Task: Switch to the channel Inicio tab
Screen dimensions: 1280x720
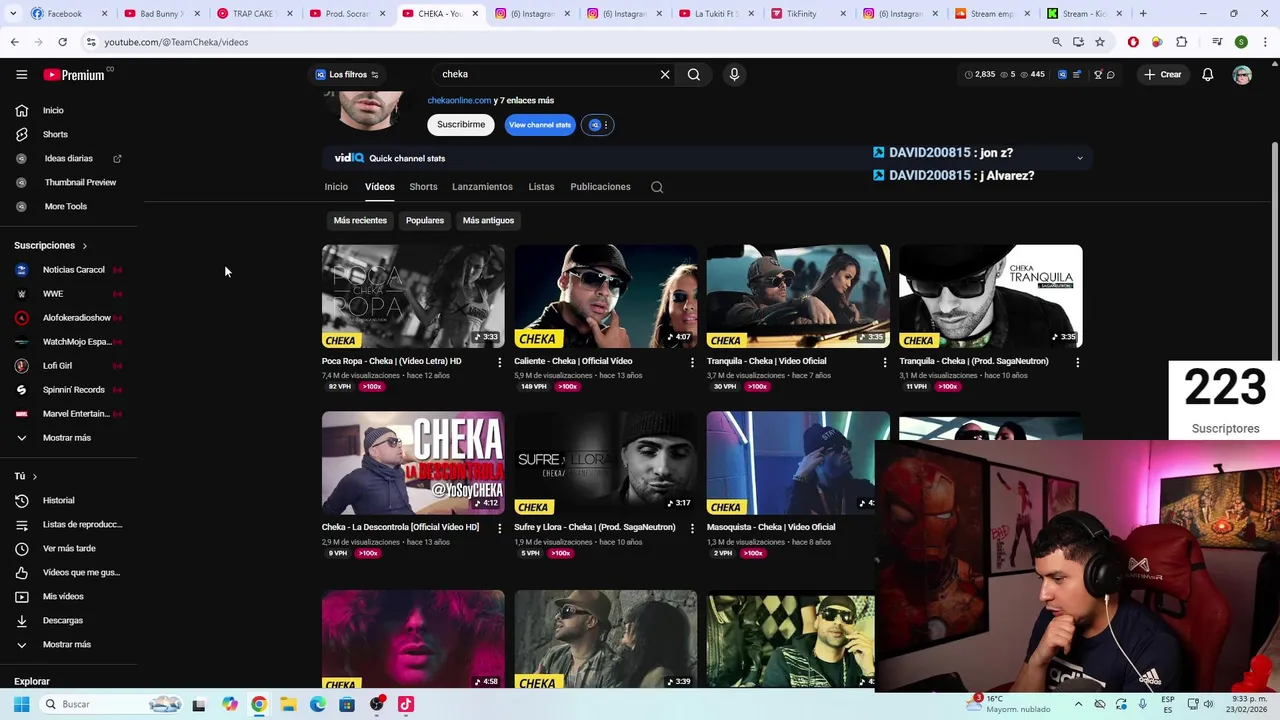Action: click(x=336, y=187)
